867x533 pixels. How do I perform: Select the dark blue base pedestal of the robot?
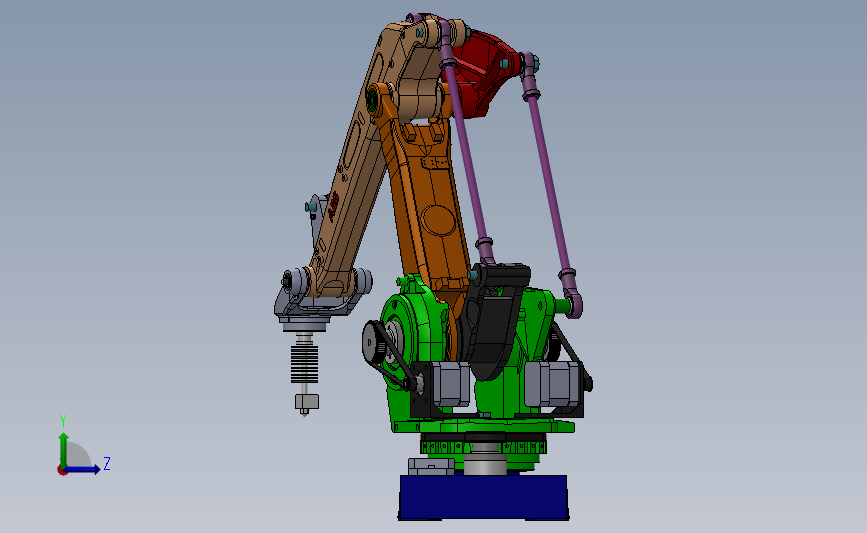tap(483, 497)
